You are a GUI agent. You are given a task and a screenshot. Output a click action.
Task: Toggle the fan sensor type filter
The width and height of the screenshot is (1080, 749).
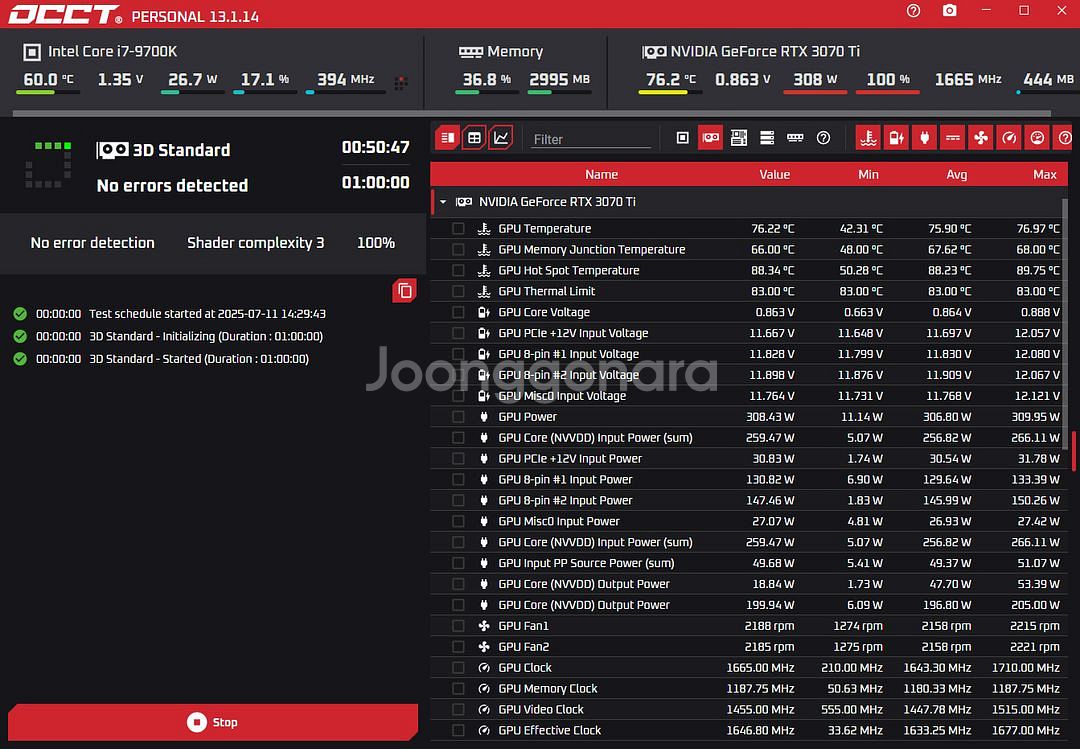point(982,138)
